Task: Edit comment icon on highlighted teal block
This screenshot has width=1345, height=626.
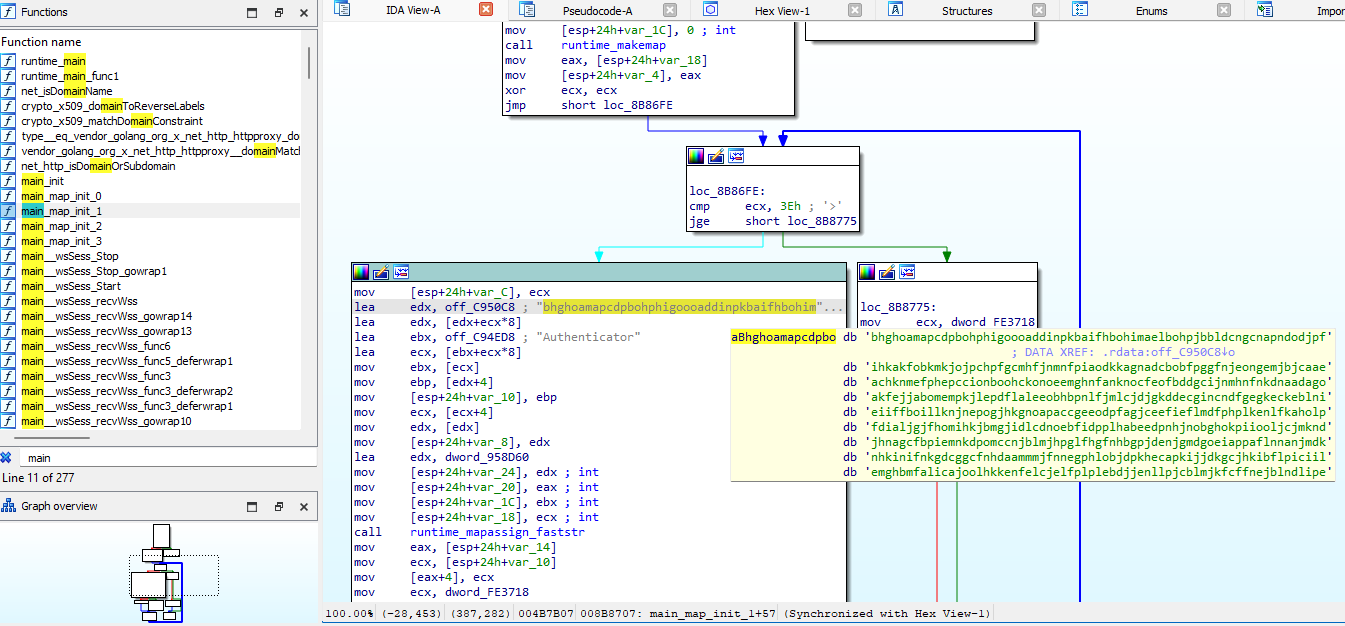Action: 381,272
